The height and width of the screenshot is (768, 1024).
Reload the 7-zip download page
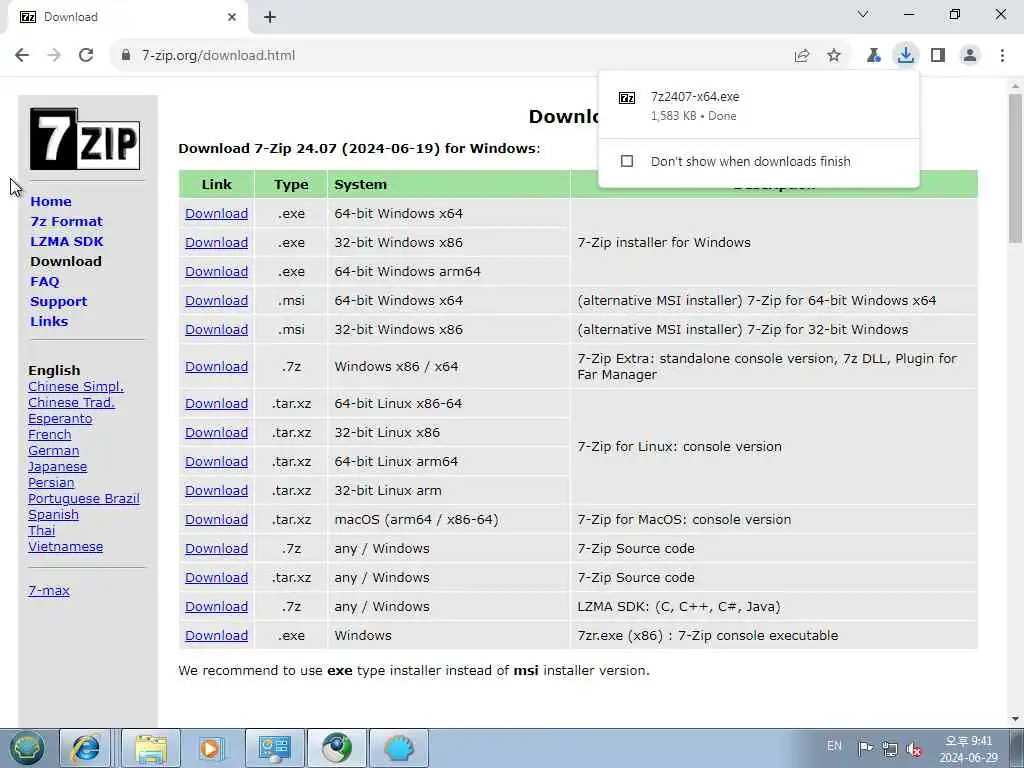[86, 55]
